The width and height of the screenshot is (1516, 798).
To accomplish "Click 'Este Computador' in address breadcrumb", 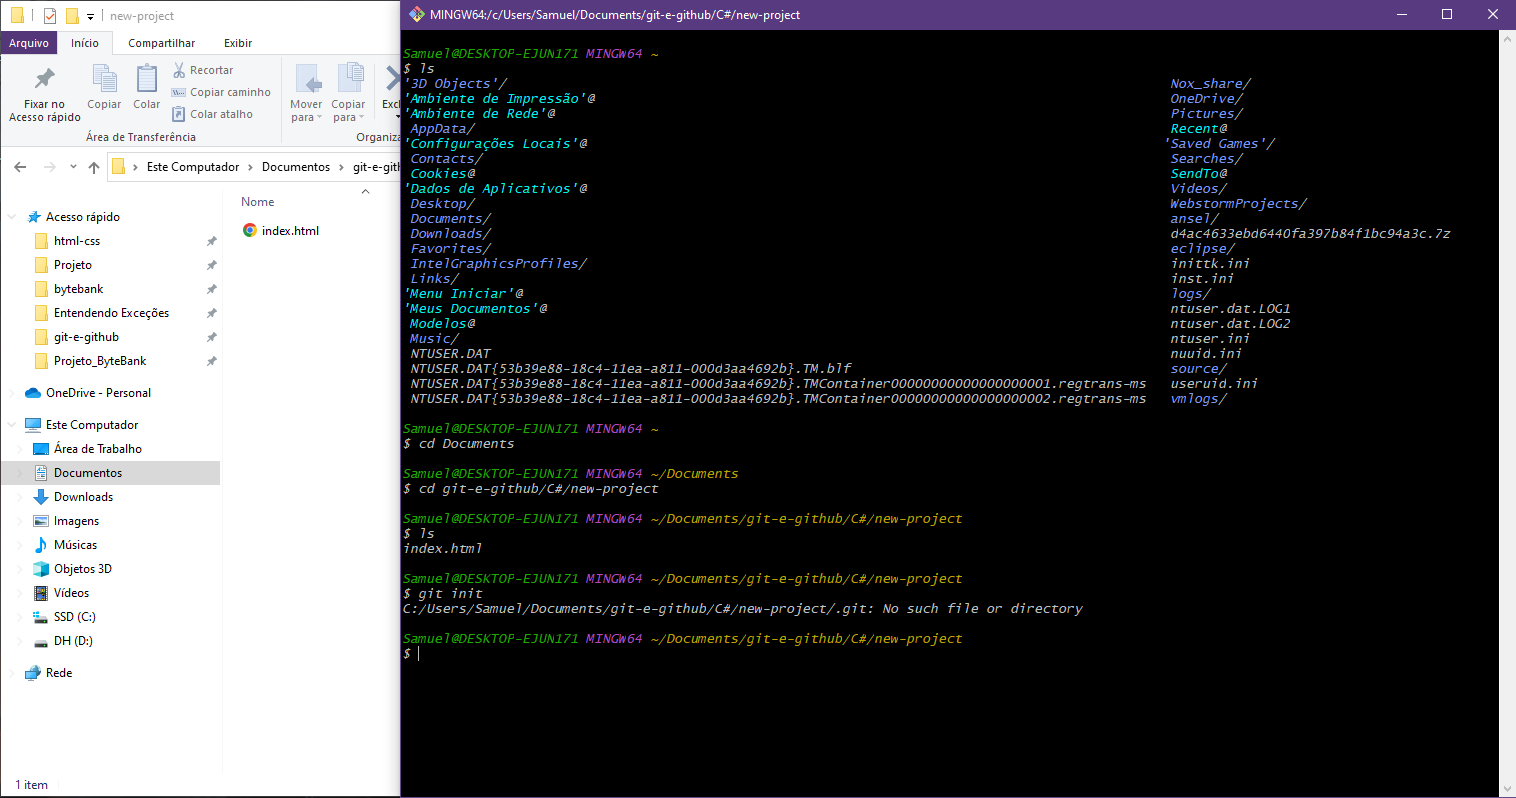I will click(193, 167).
